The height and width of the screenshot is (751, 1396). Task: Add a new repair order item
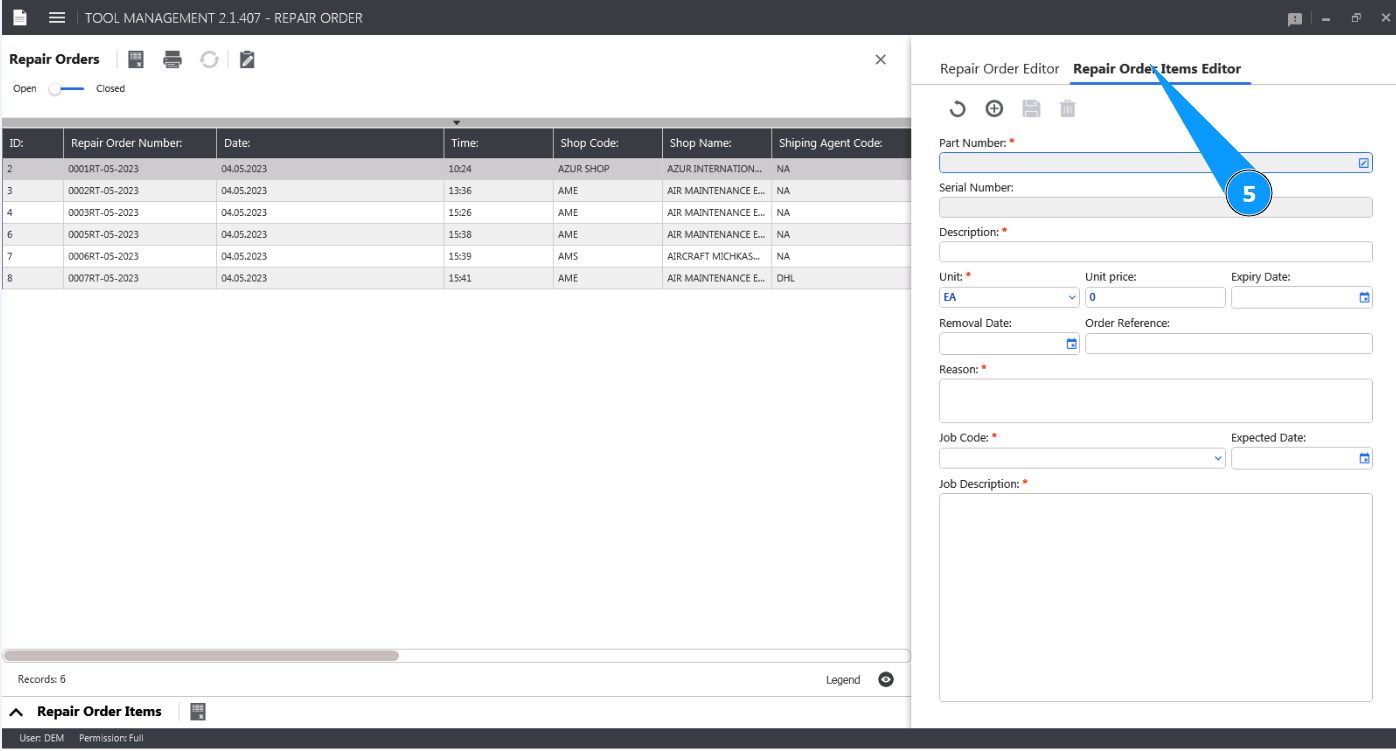coord(994,109)
